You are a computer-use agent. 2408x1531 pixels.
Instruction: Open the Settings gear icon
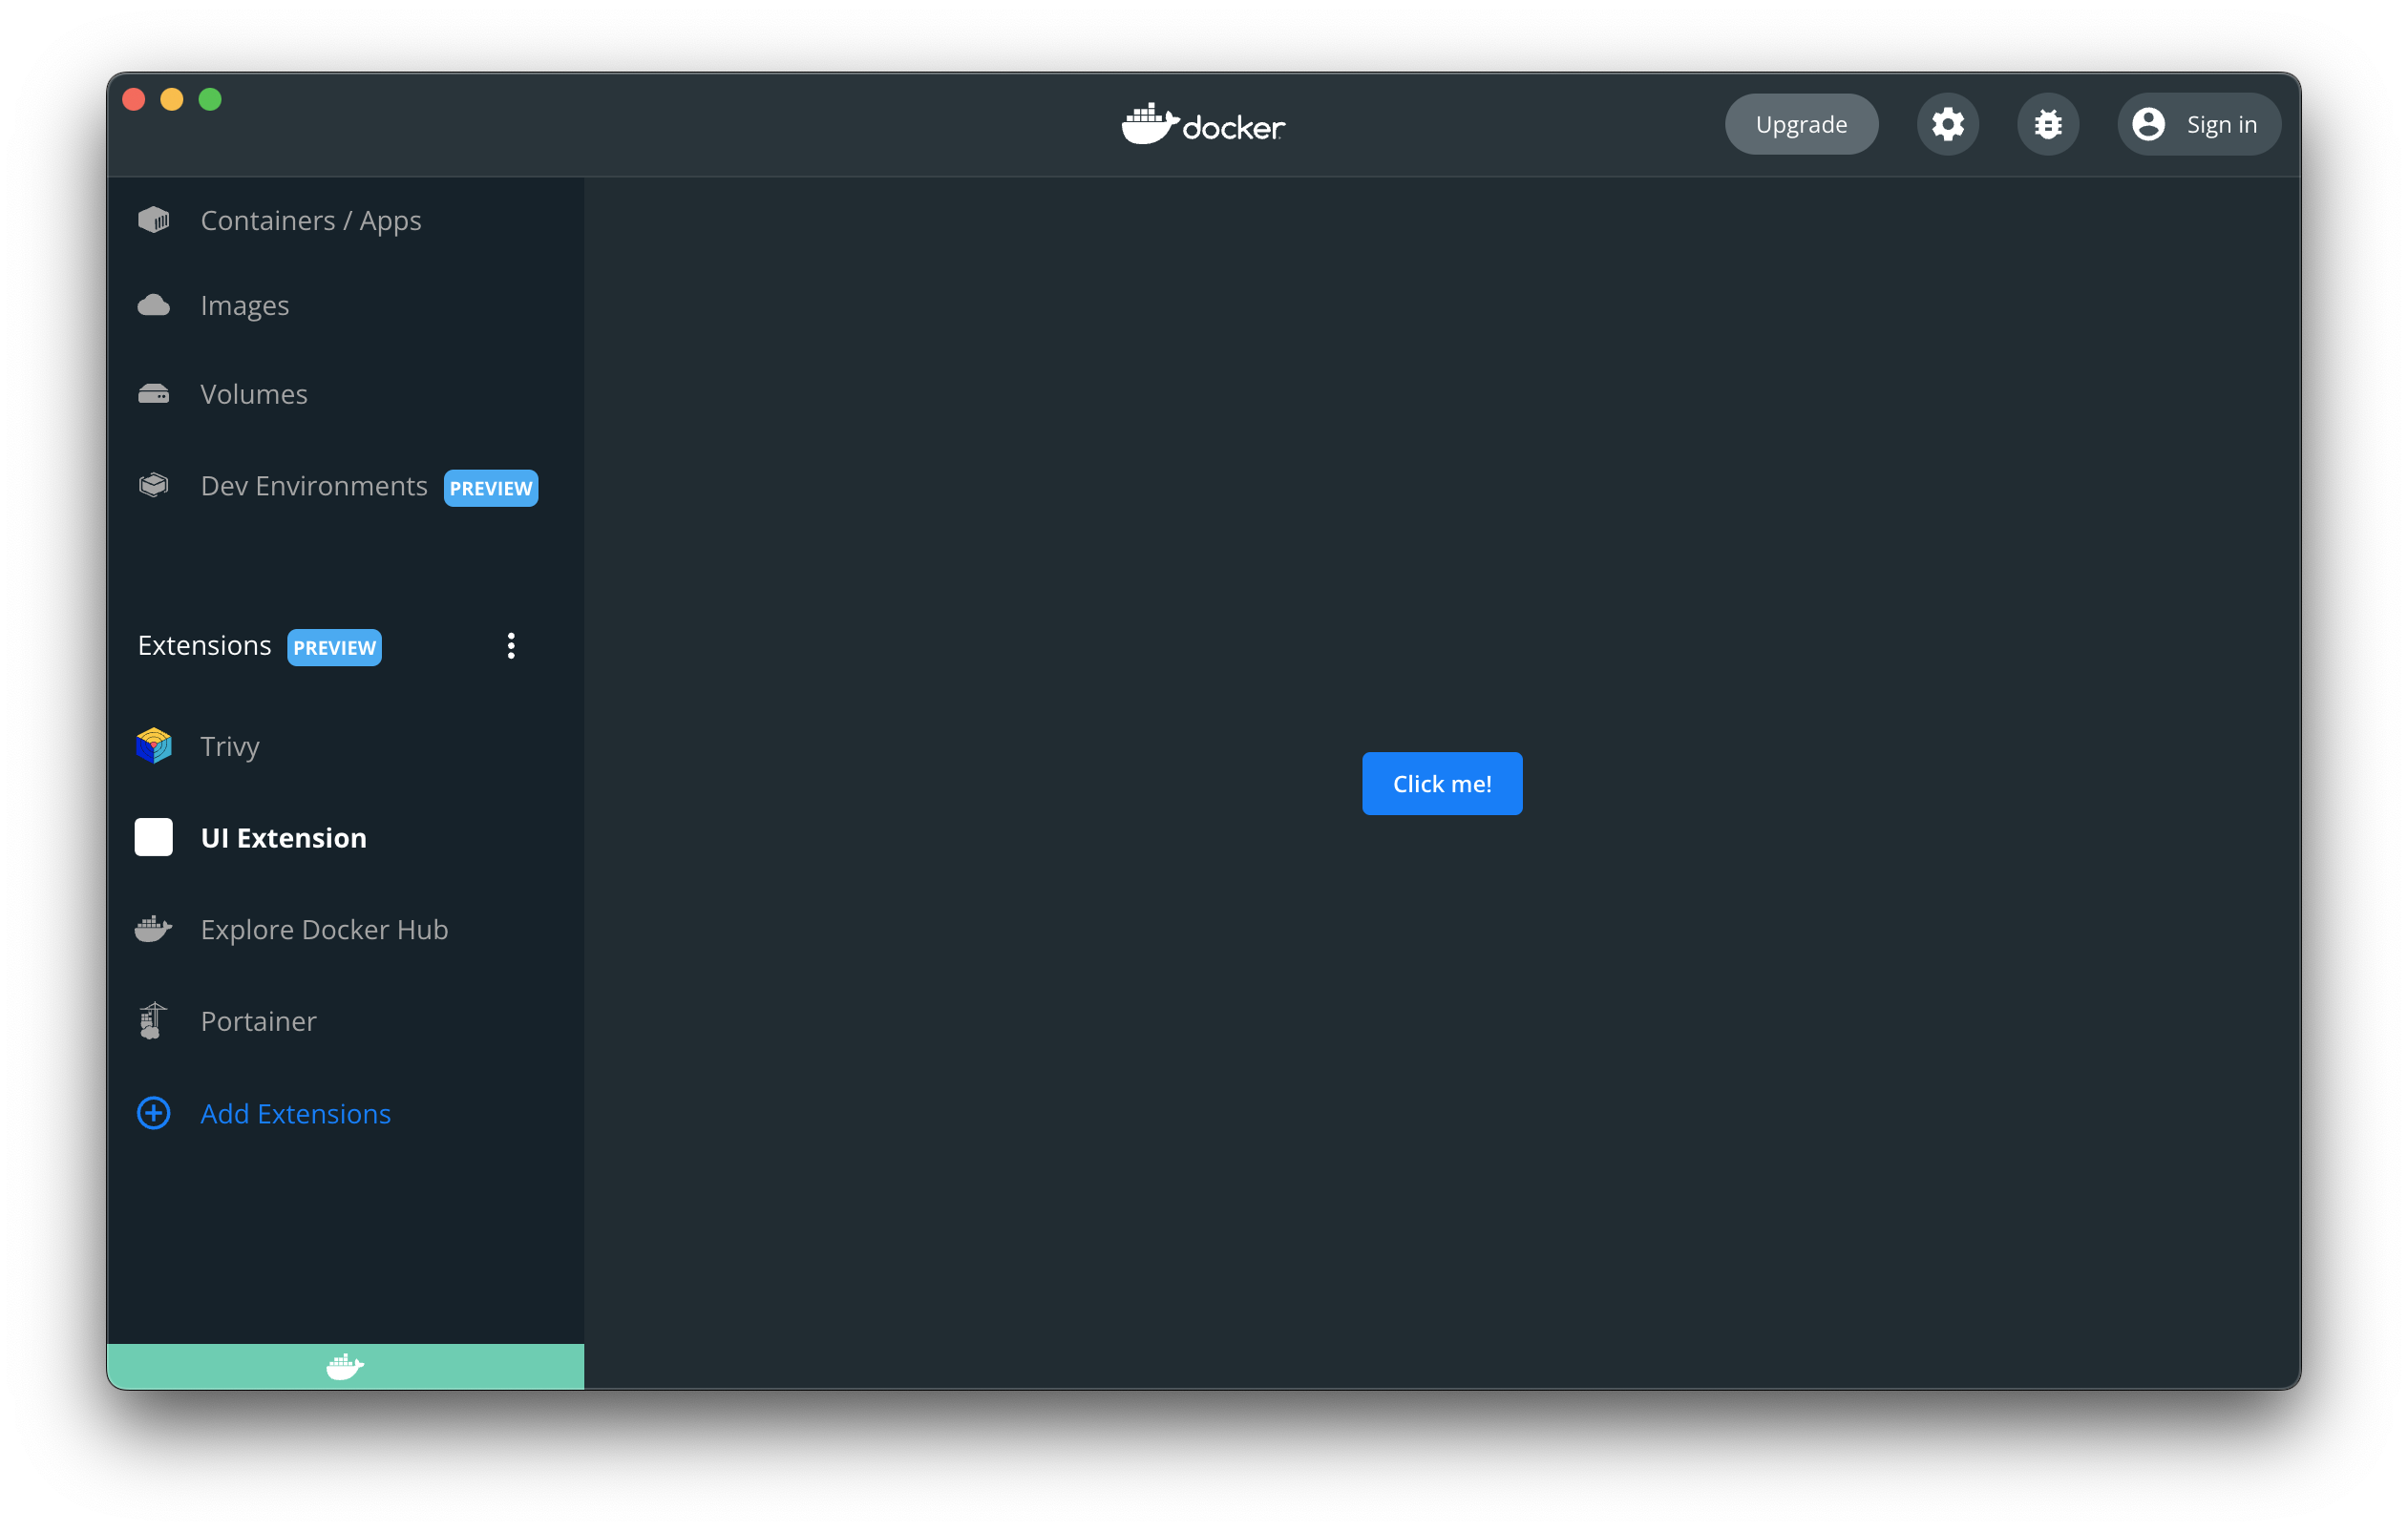[x=1947, y=124]
